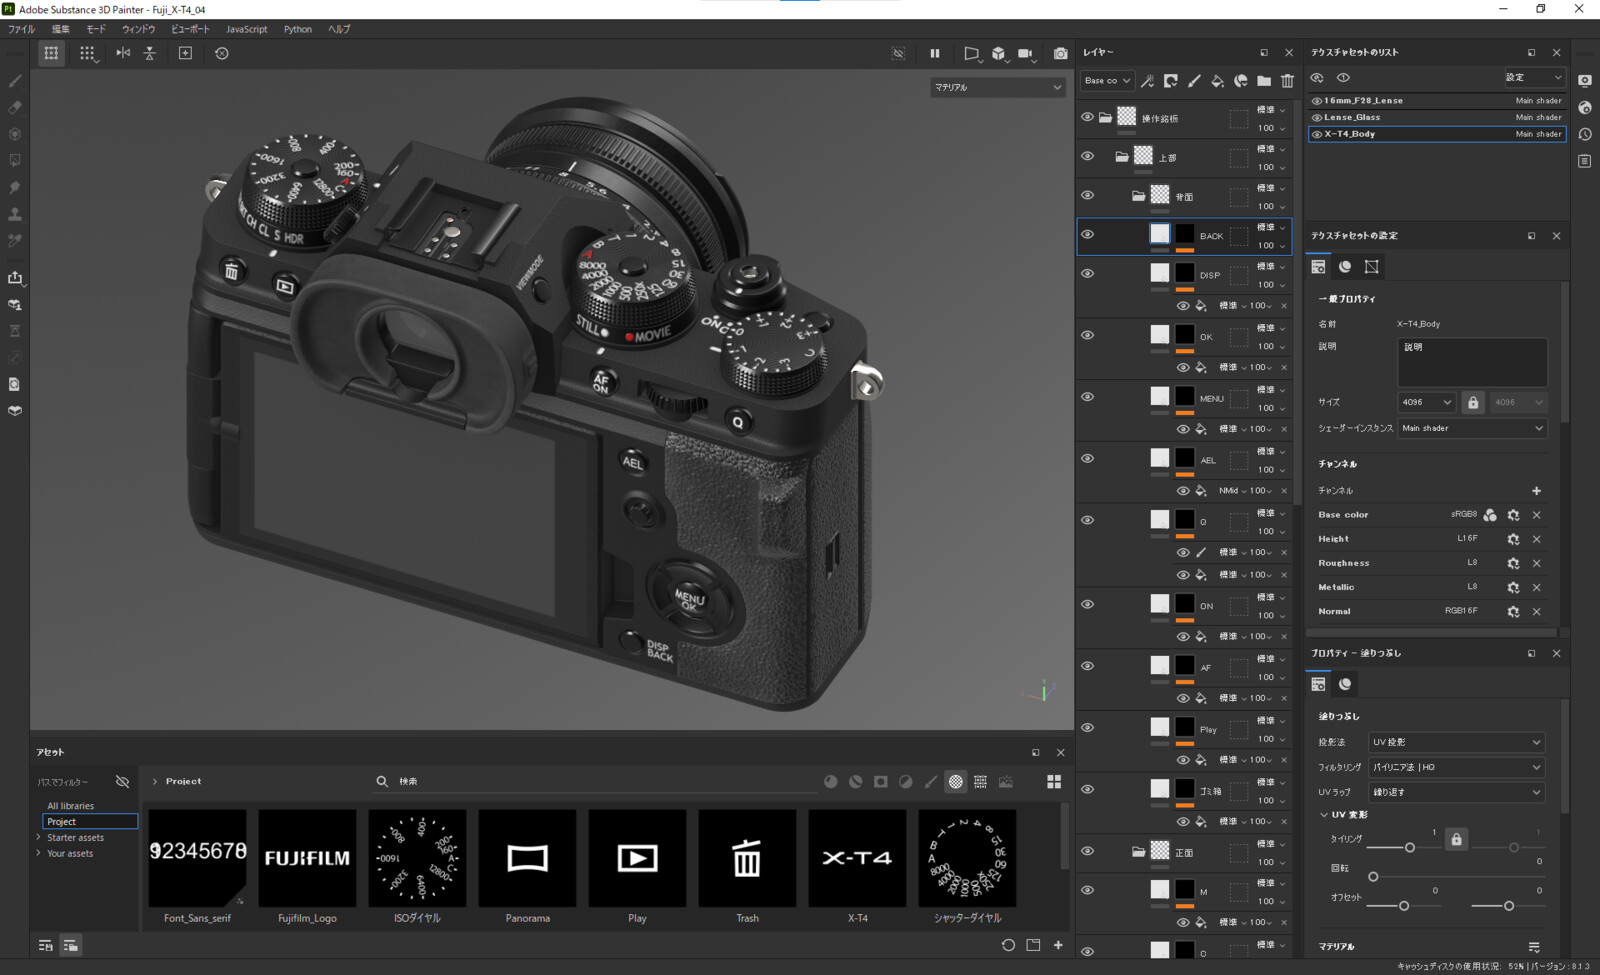Import resources with plus icon in Assets

point(1058,945)
